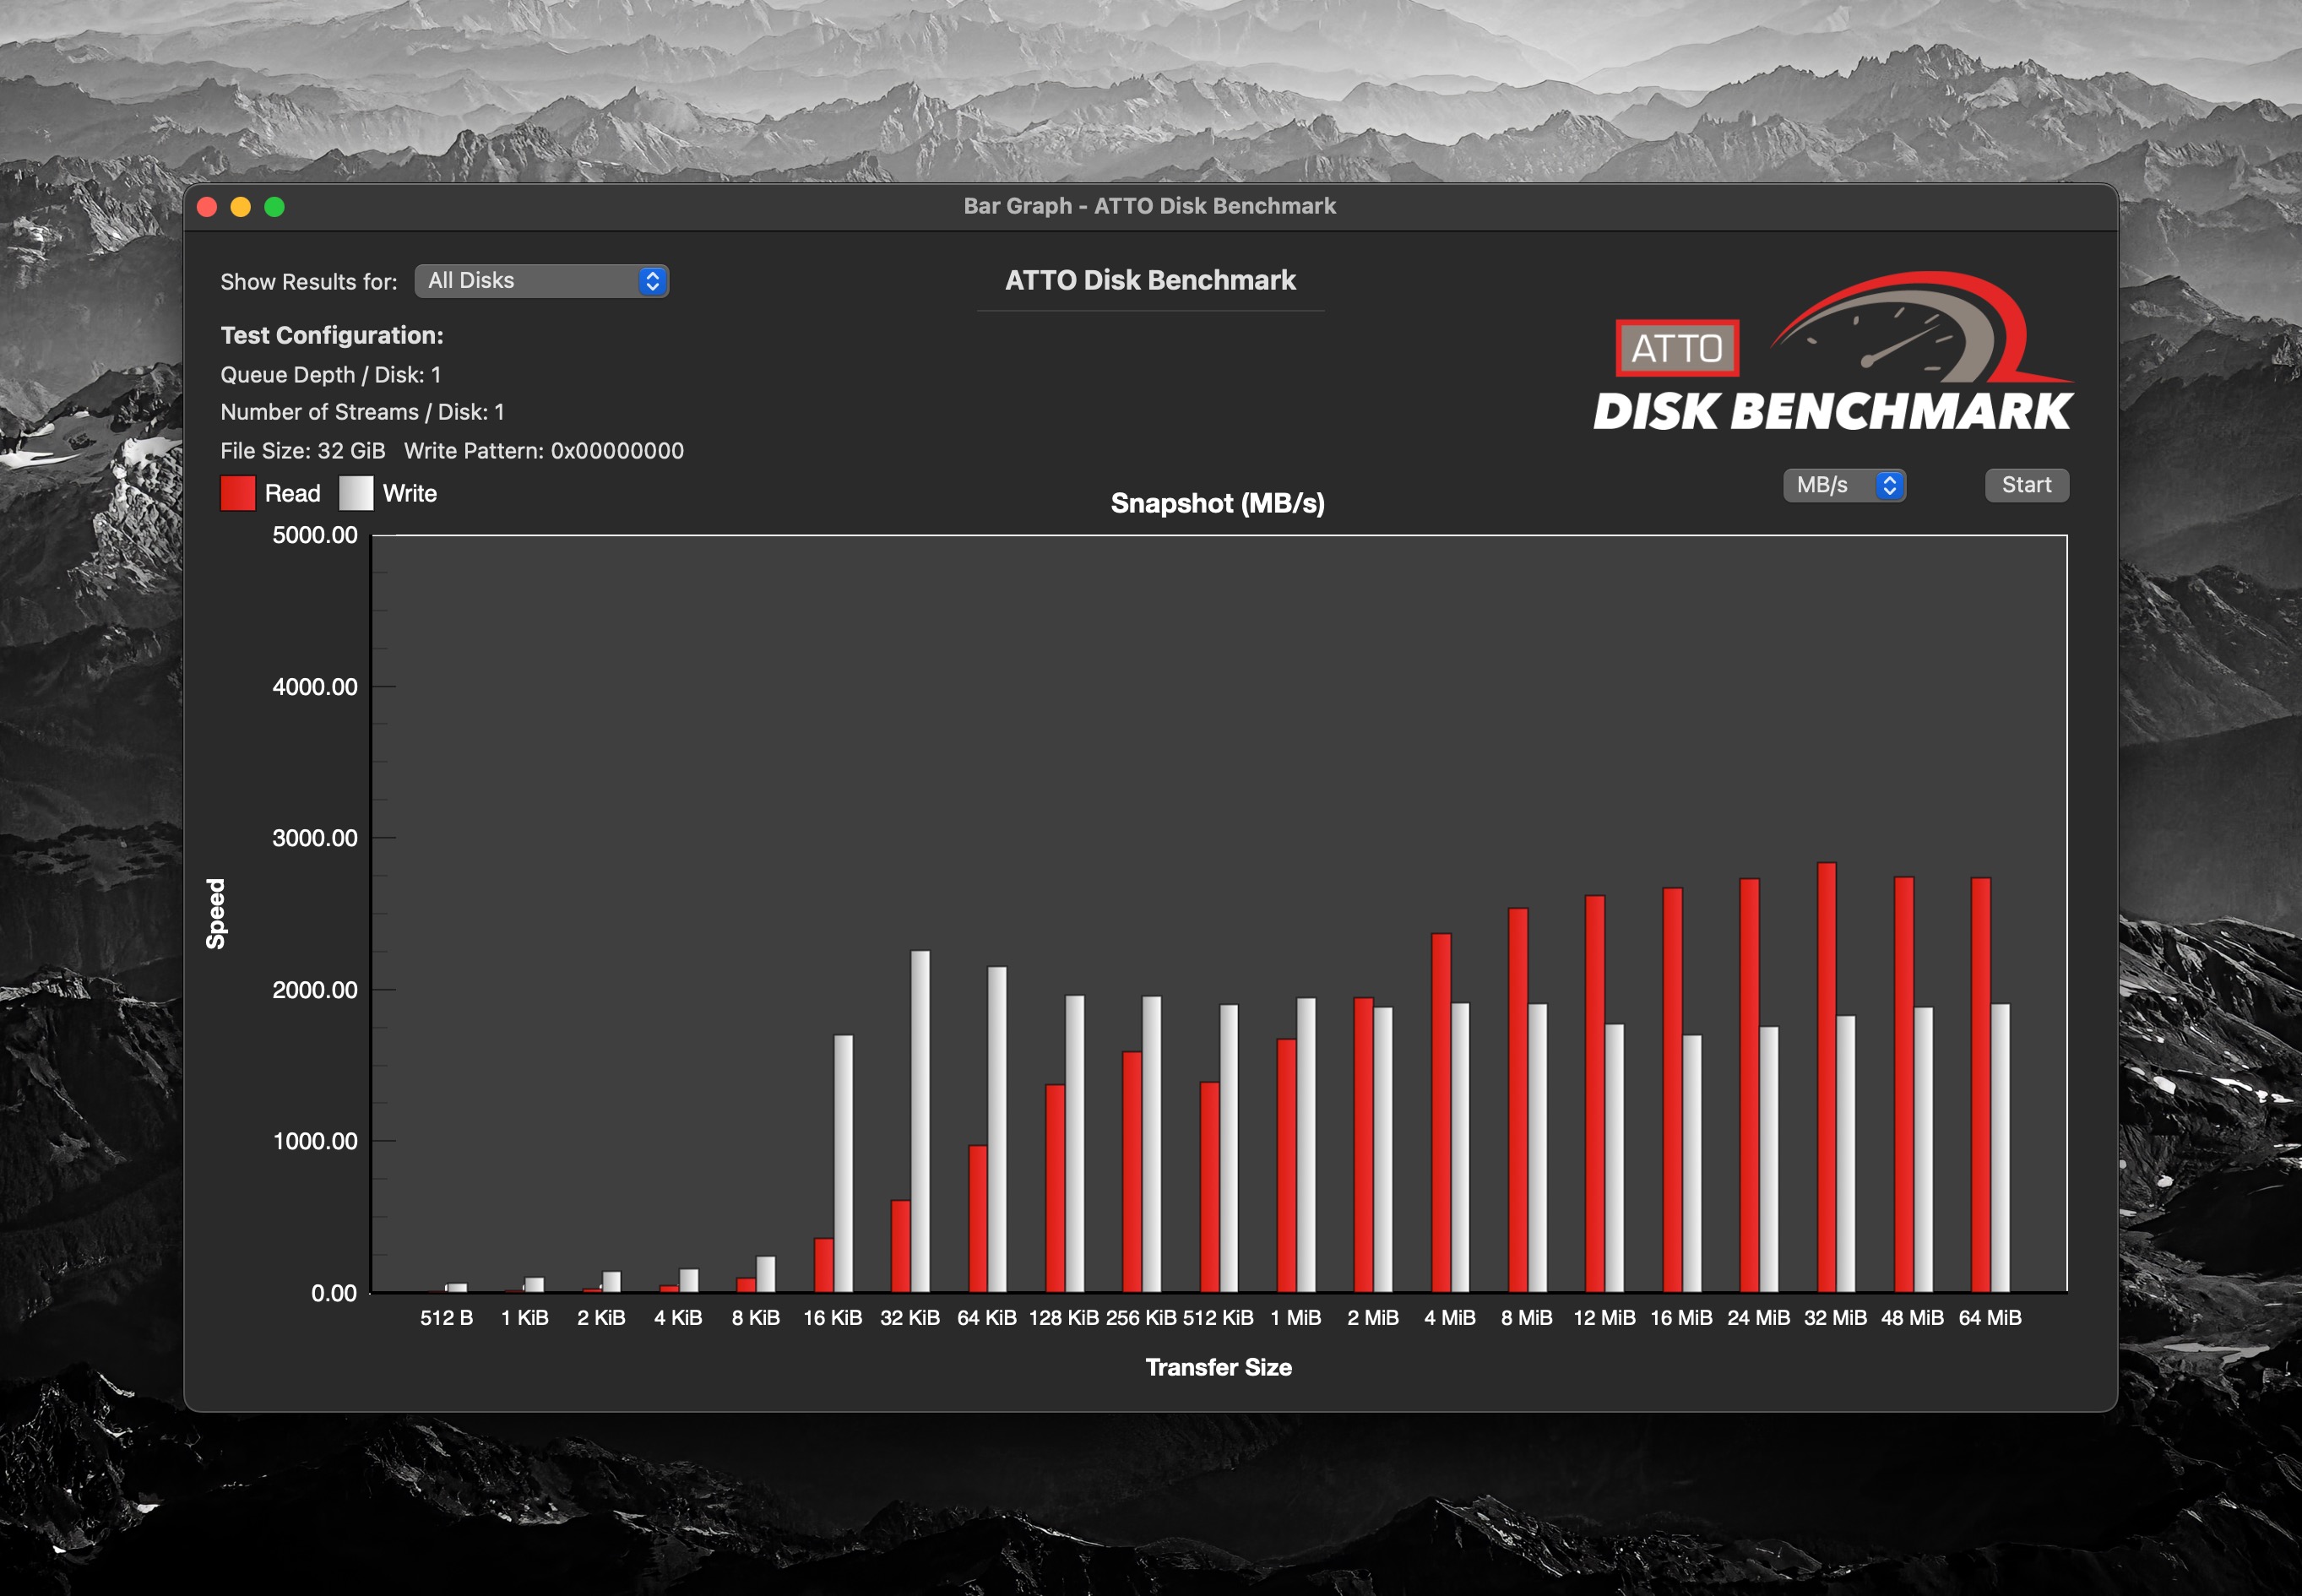The image size is (2302, 1596).
Task: Click the white Write legend swatch
Action: point(356,493)
